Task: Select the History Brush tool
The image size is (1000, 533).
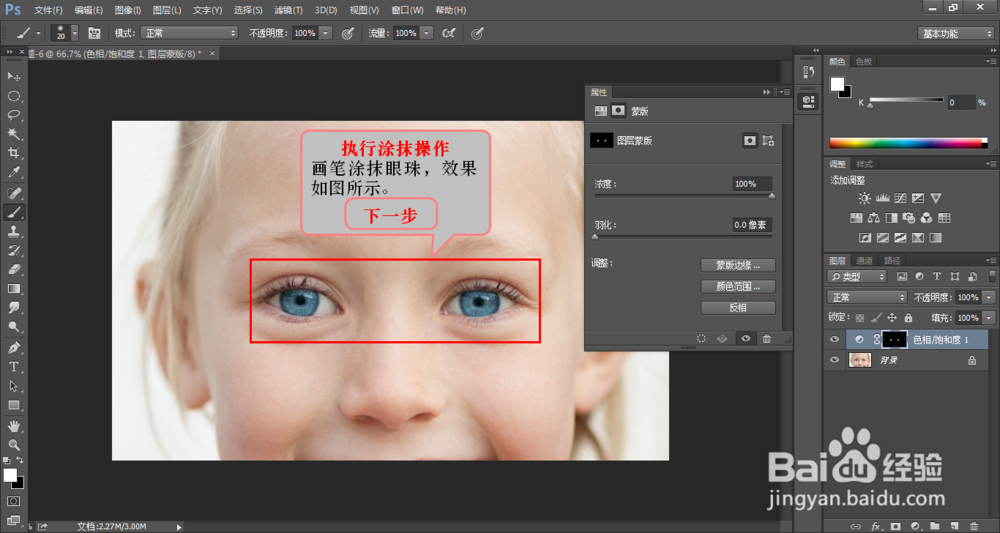Action: [x=13, y=251]
